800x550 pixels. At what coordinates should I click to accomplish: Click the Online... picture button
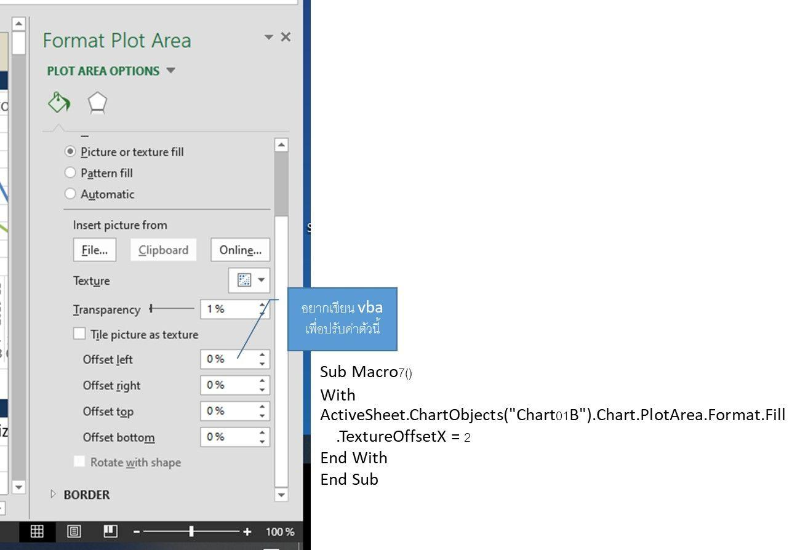[x=240, y=250]
